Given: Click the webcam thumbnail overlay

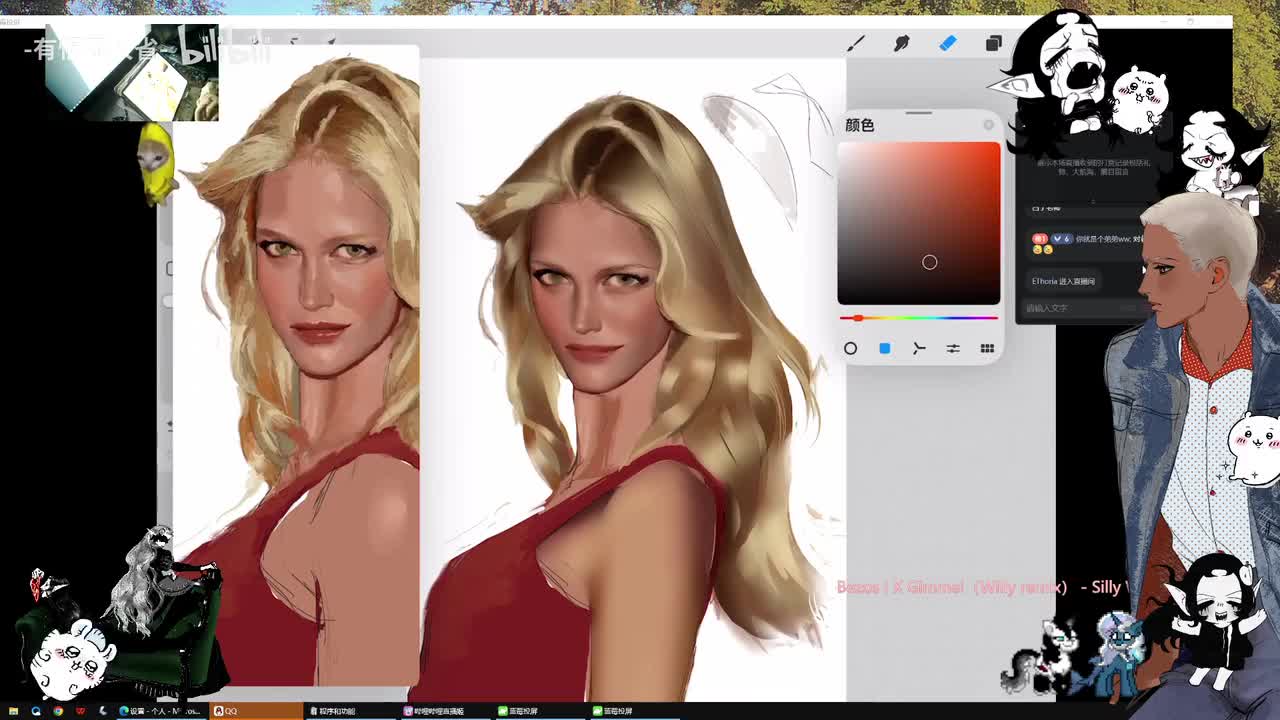Looking at the screenshot, I should pos(131,73).
